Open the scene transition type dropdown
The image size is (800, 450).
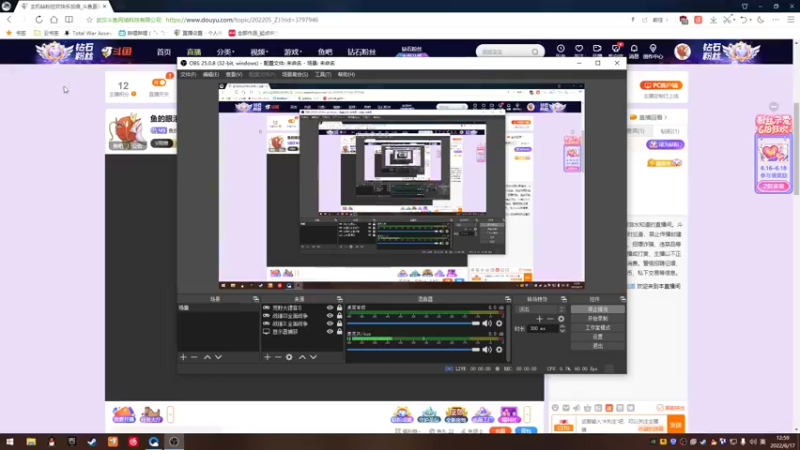pos(541,309)
